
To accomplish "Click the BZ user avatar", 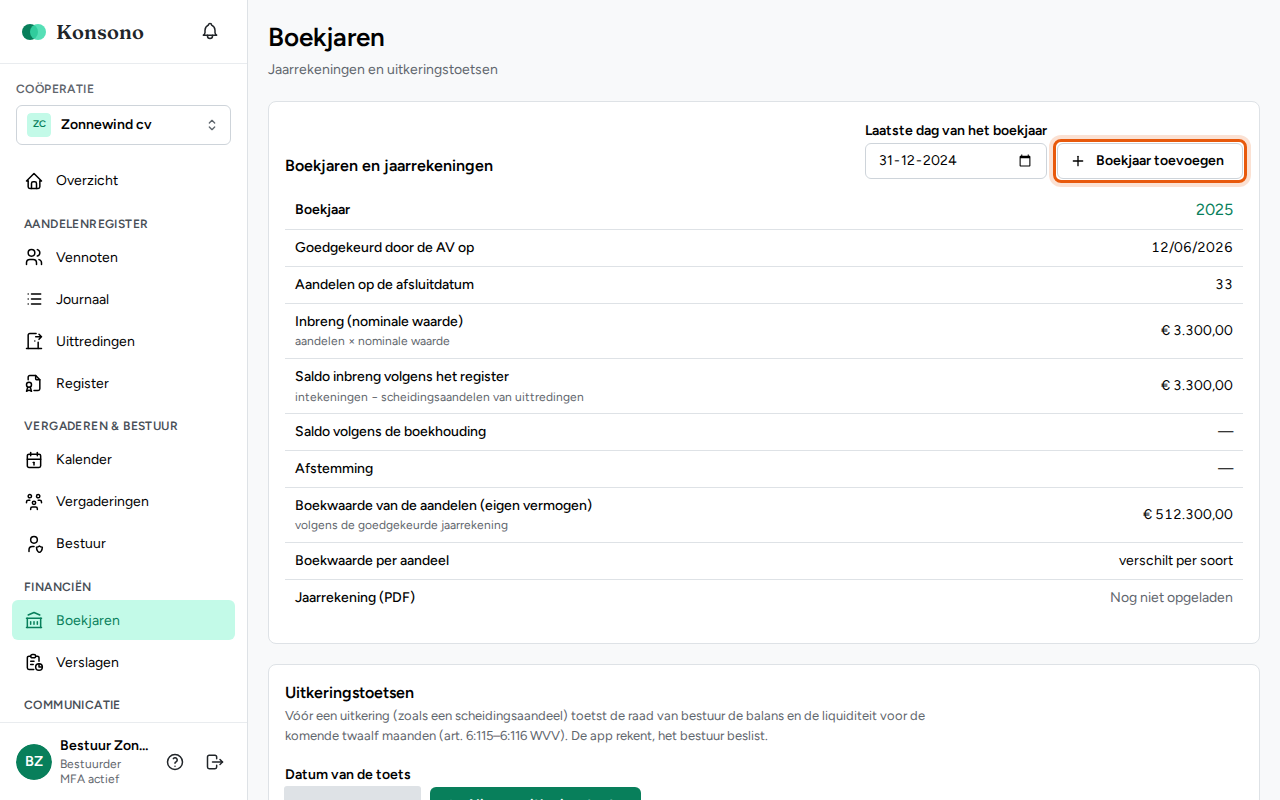I will (34, 762).
